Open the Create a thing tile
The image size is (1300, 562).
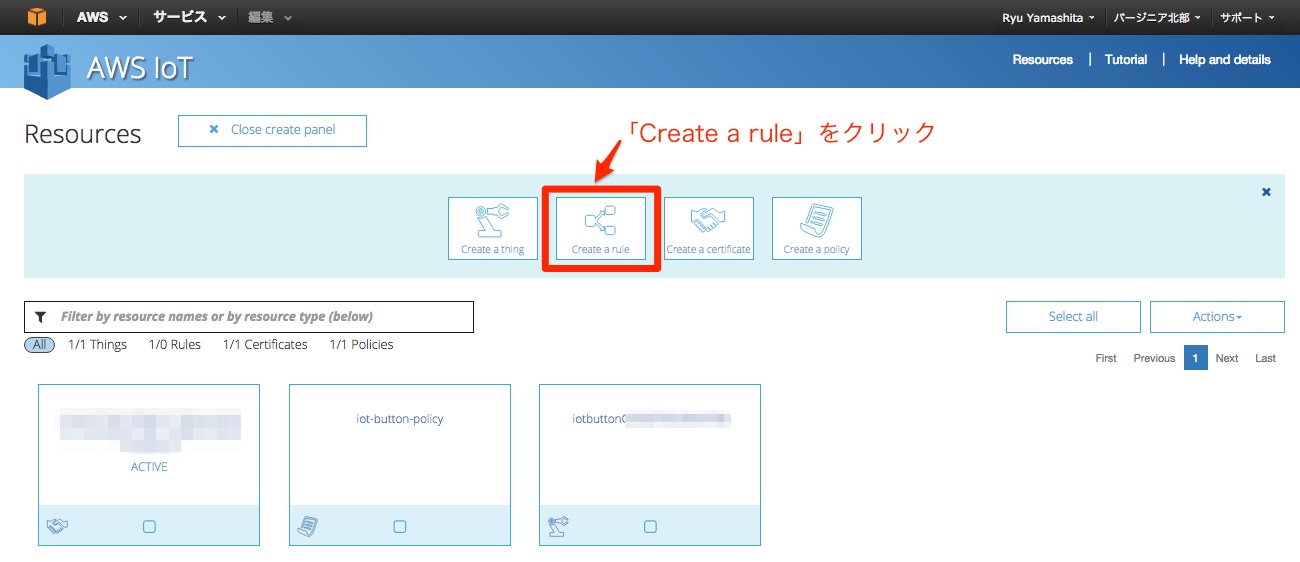[493, 228]
